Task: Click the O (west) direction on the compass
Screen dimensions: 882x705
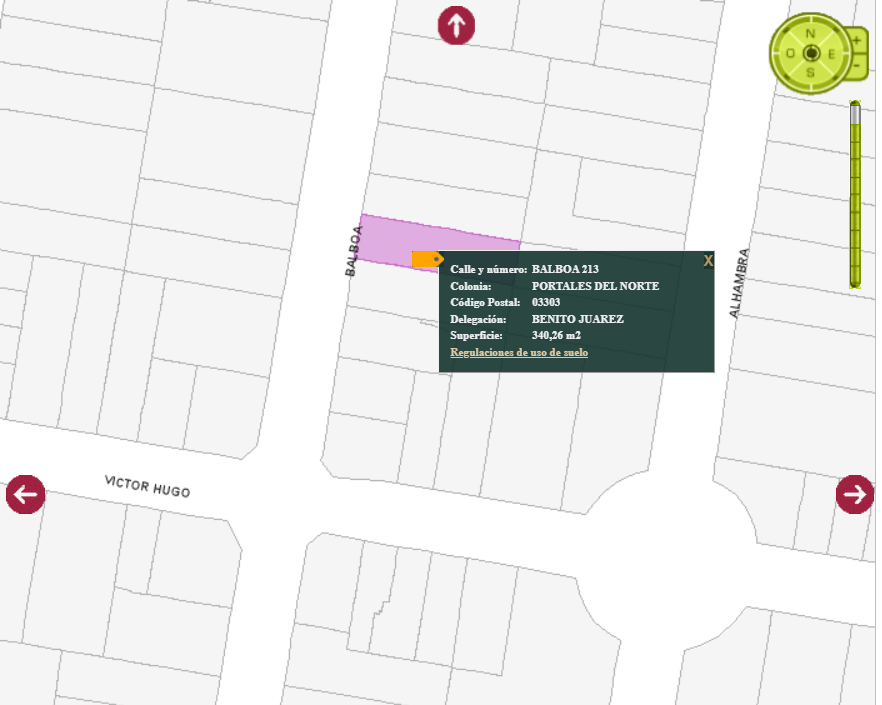Action: click(790, 53)
